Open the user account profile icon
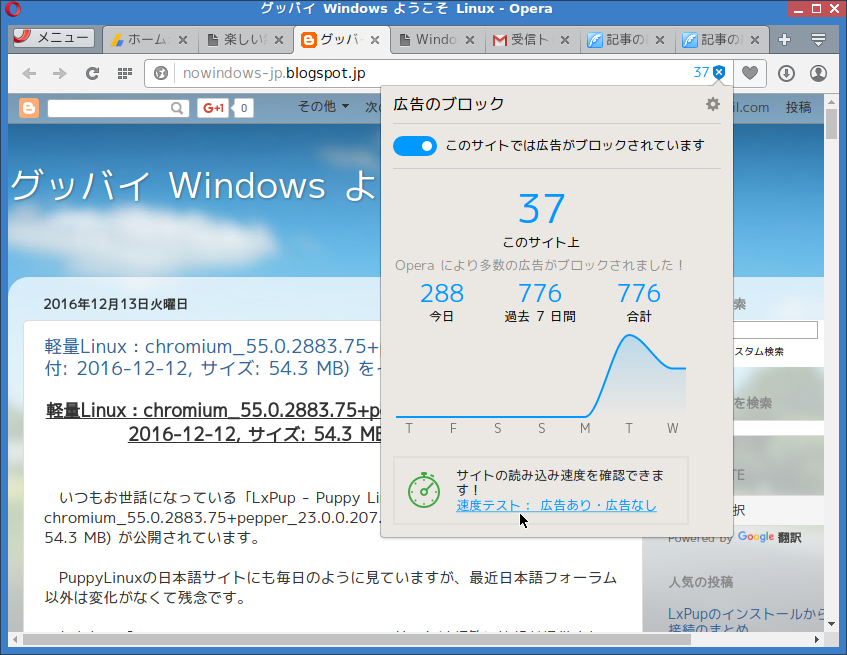 (818, 73)
